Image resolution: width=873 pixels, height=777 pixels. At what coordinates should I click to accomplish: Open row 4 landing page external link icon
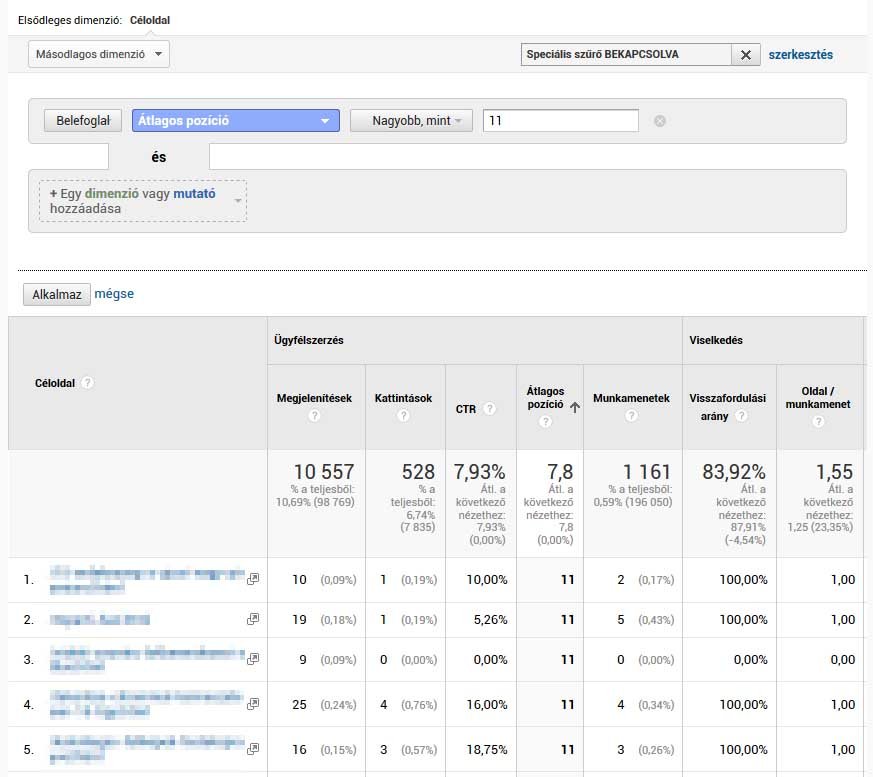click(x=253, y=703)
